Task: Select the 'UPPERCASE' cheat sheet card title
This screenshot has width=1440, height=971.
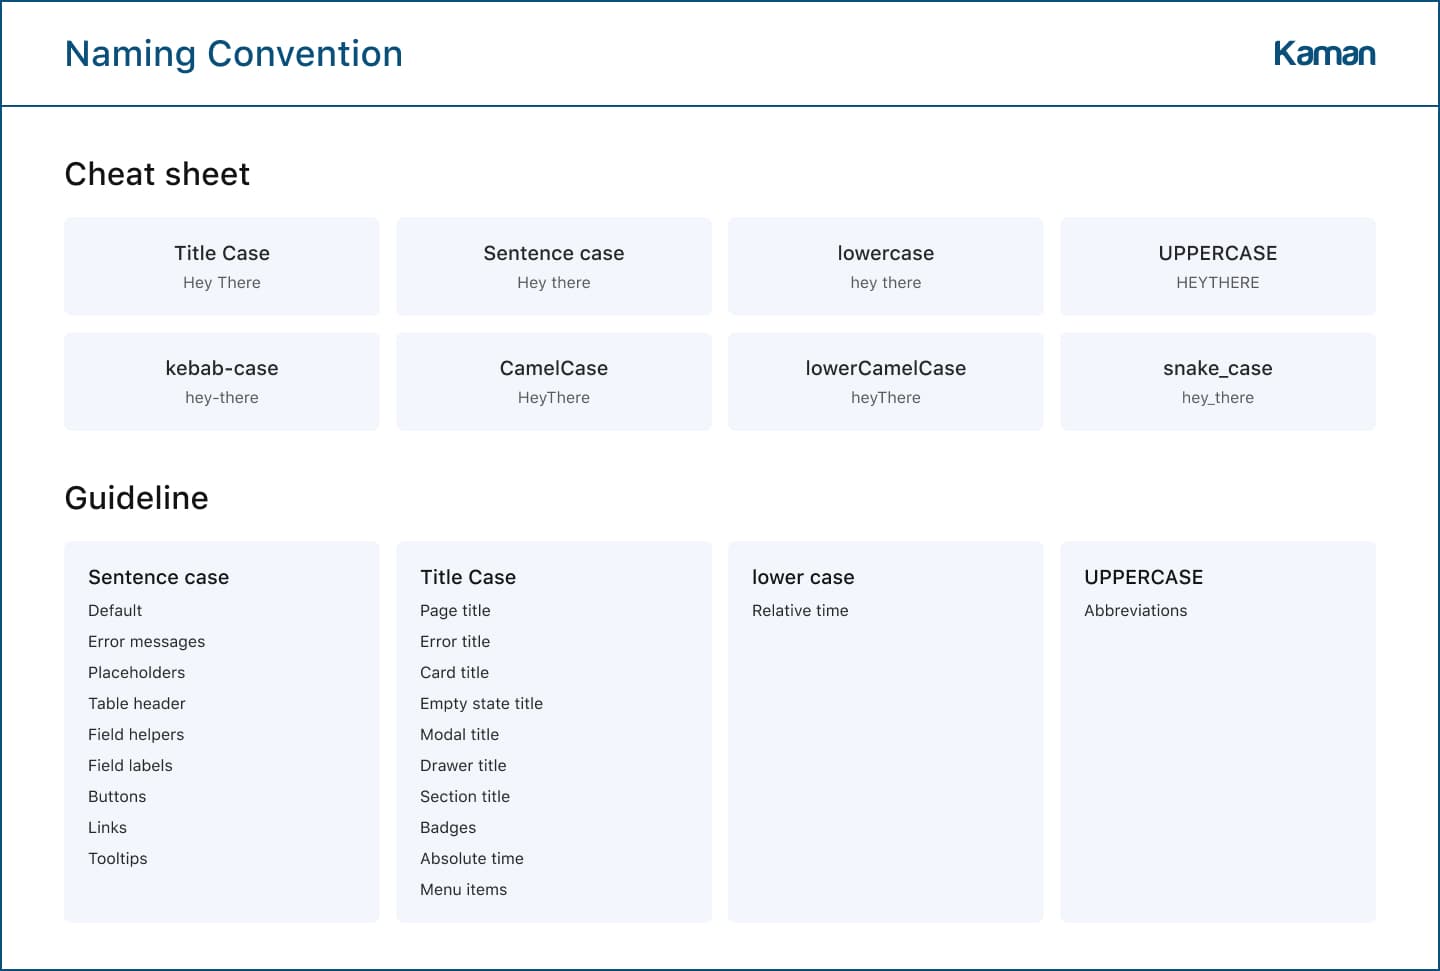Action: pyautogui.click(x=1218, y=253)
